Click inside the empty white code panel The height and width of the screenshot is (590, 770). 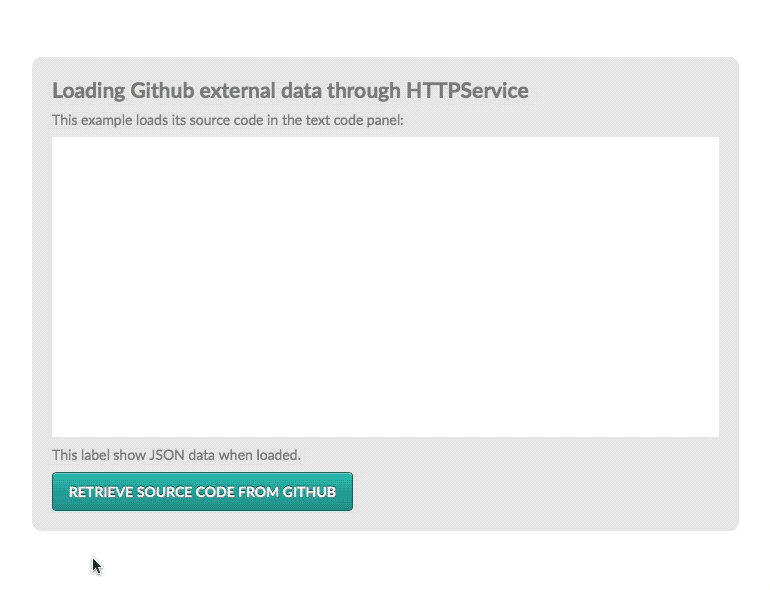click(385, 287)
